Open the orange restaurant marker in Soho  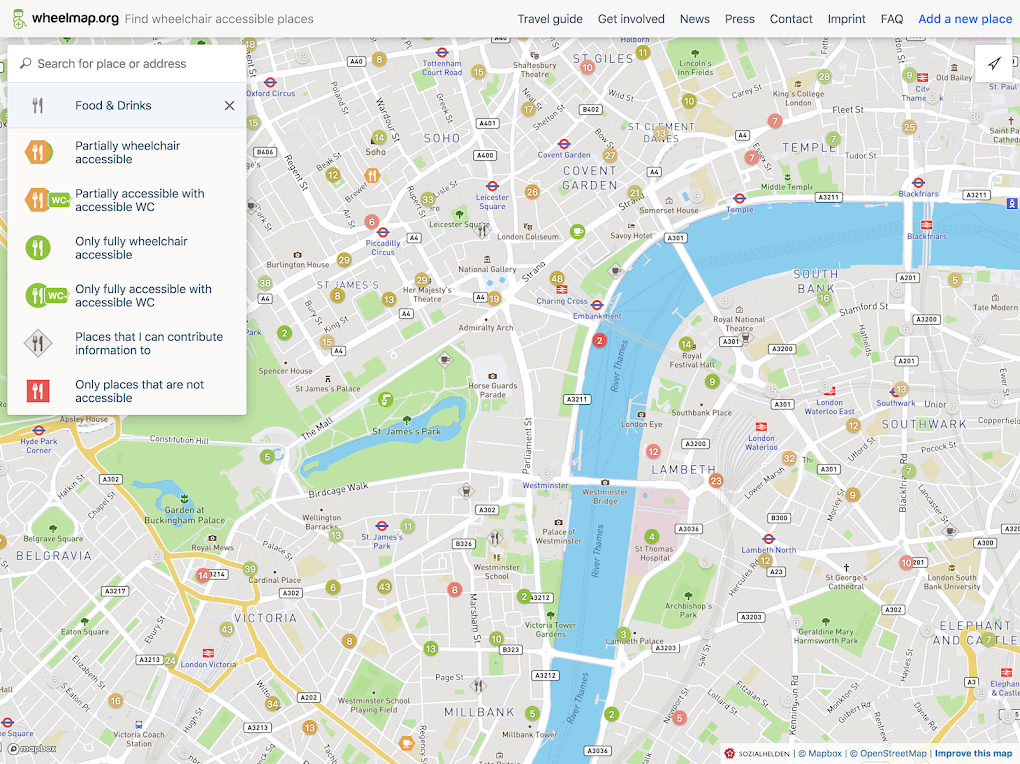[x=372, y=175]
